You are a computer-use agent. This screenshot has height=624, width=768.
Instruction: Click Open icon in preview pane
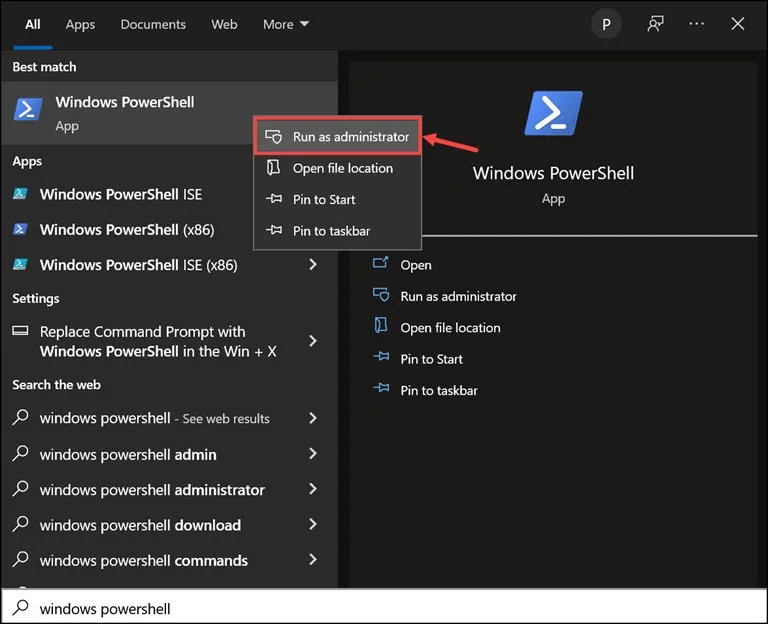click(x=381, y=263)
